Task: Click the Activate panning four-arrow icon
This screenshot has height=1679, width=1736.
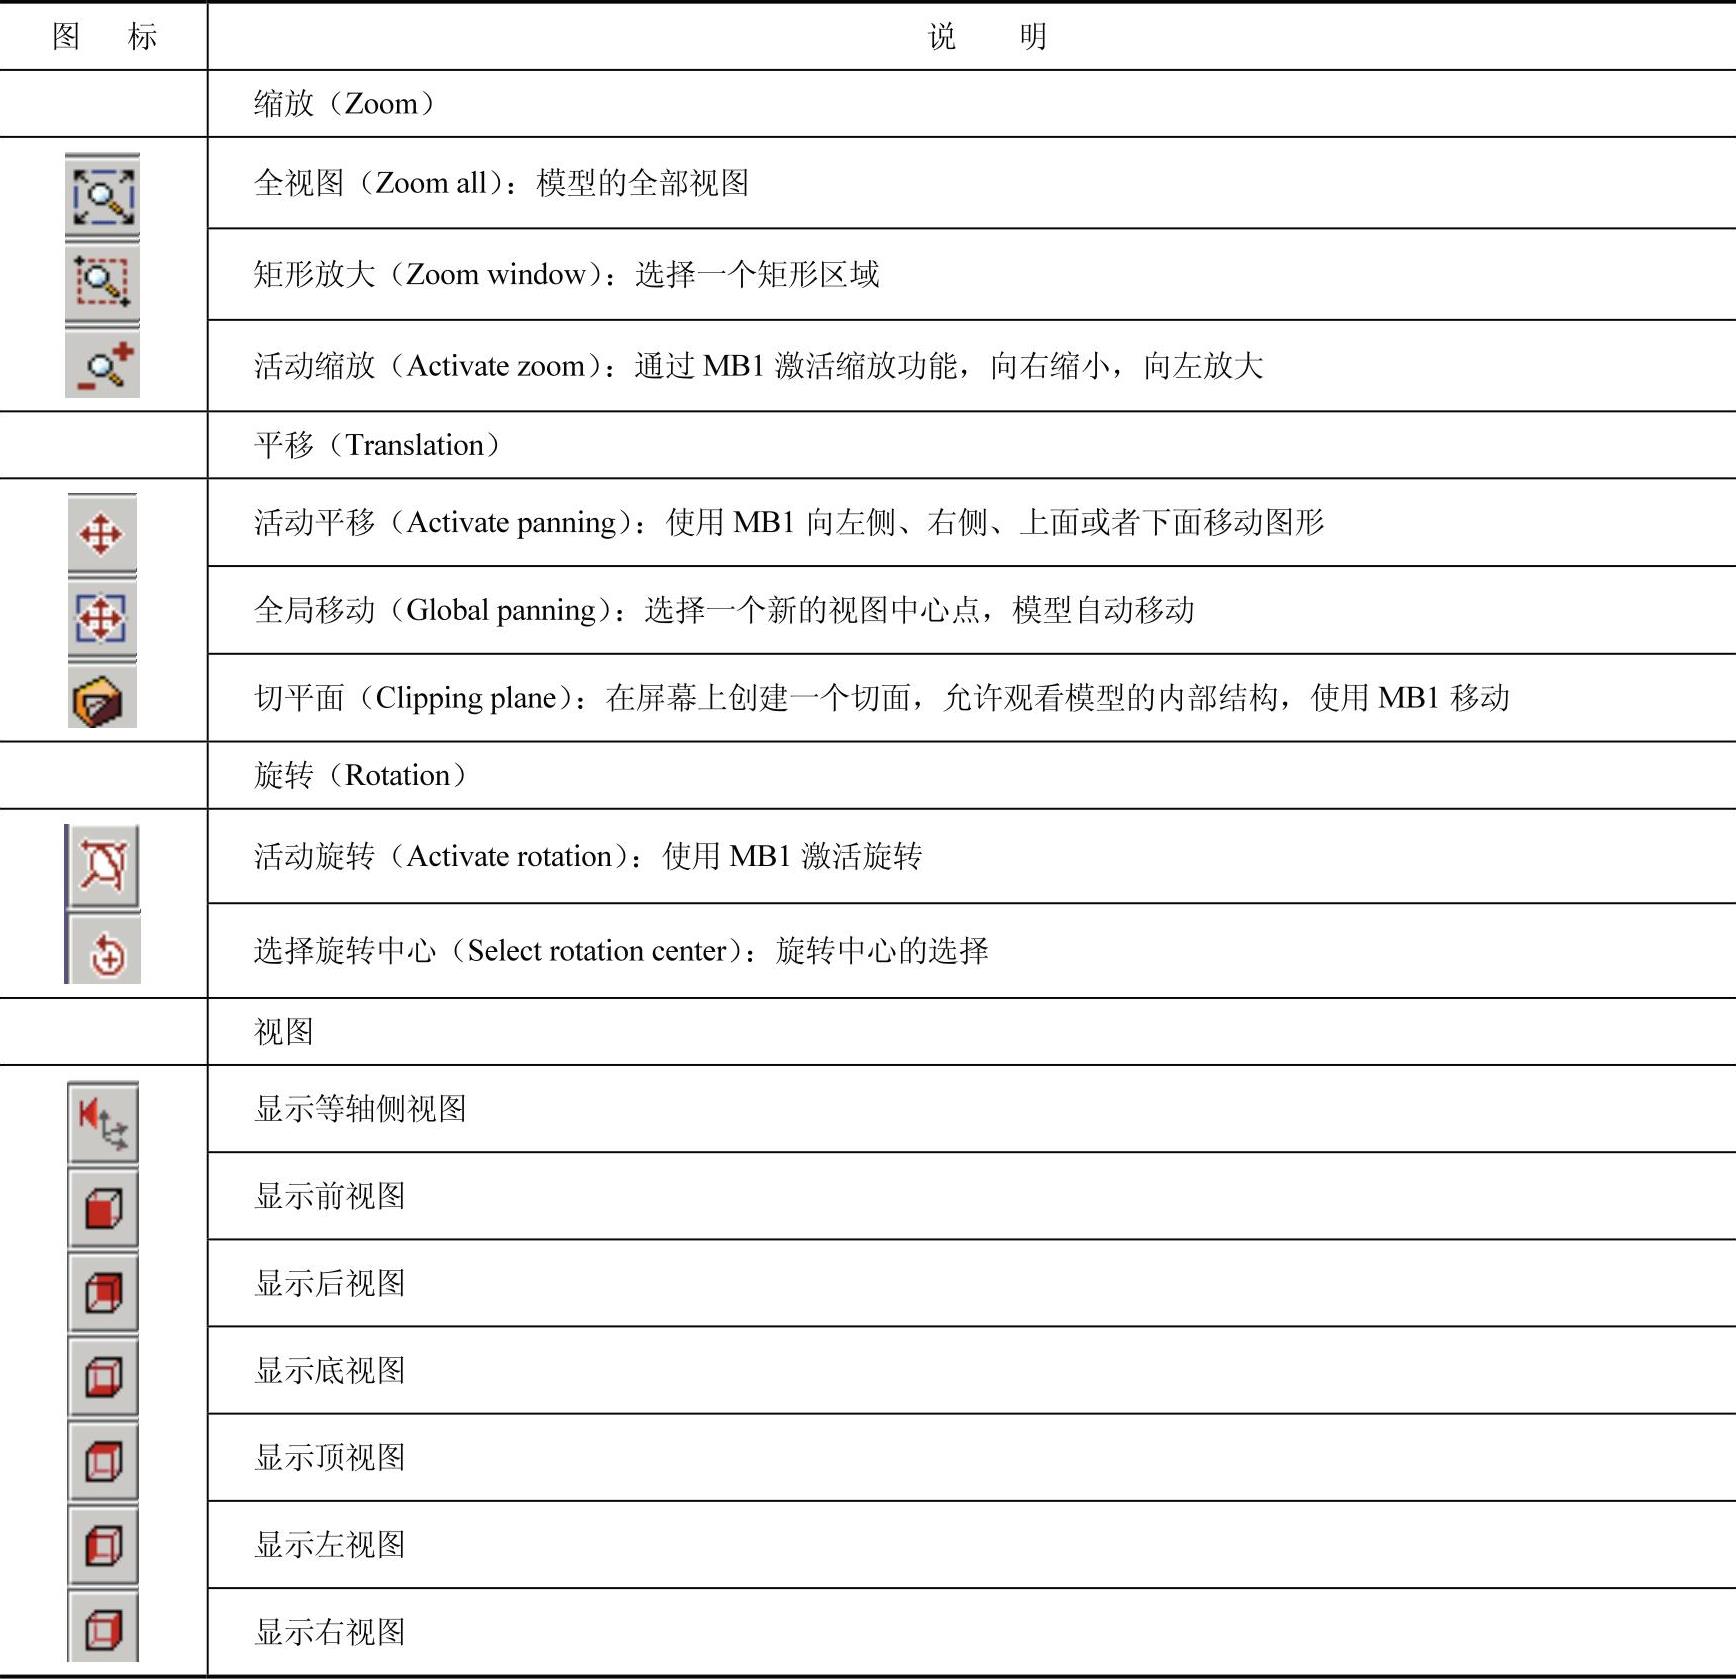Action: tap(102, 534)
